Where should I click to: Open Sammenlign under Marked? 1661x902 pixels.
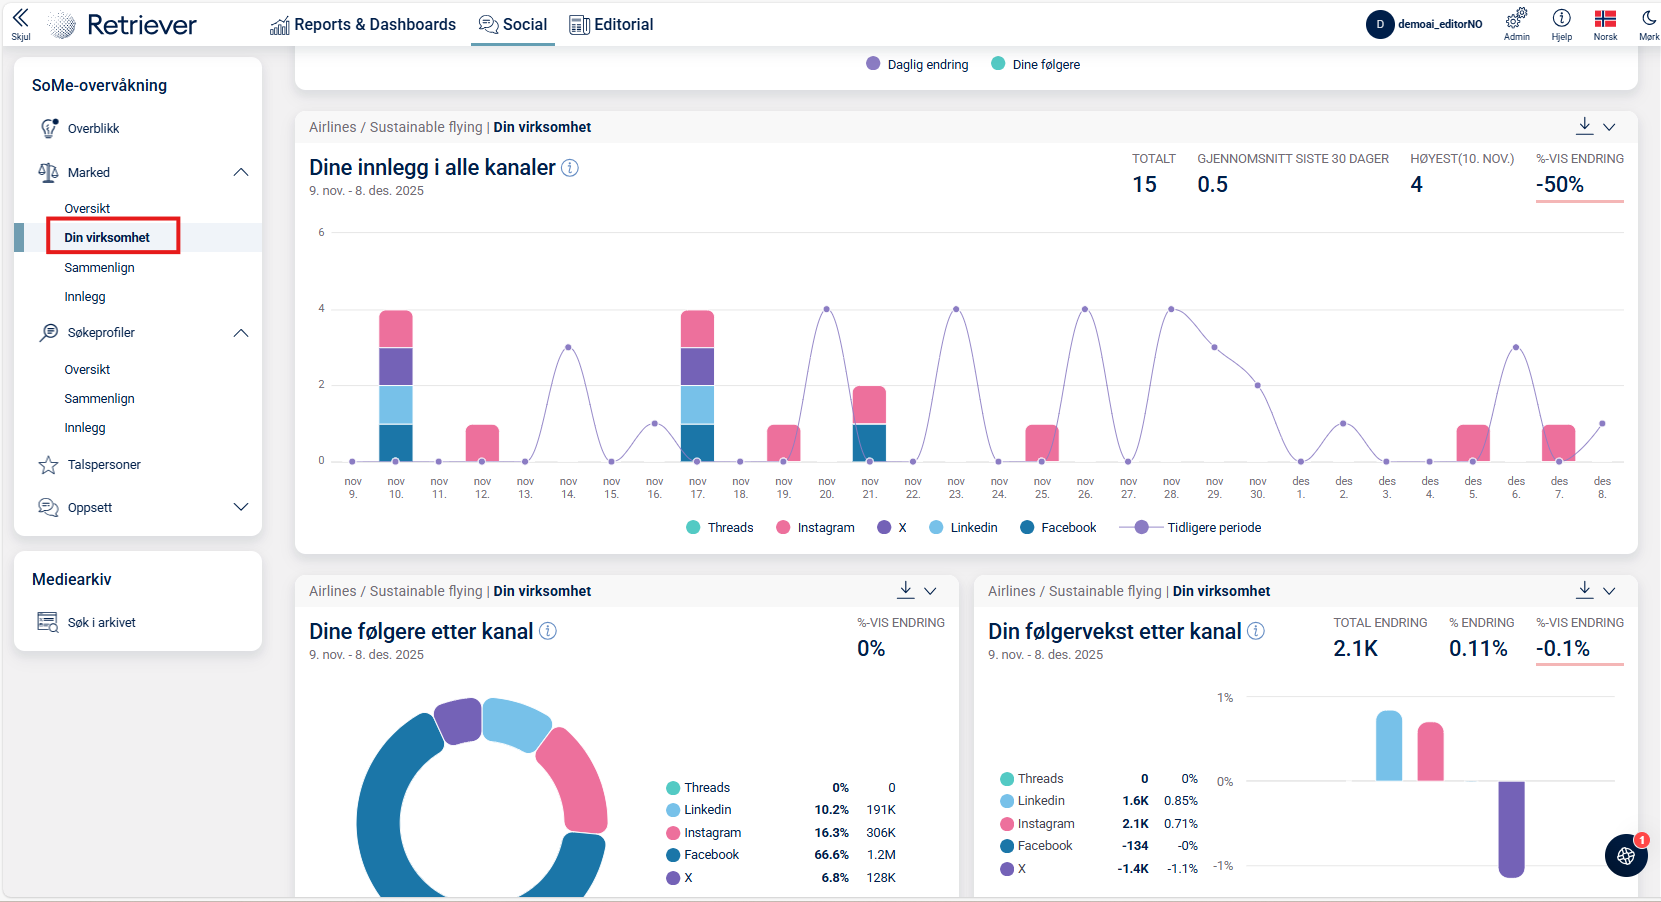point(99,268)
